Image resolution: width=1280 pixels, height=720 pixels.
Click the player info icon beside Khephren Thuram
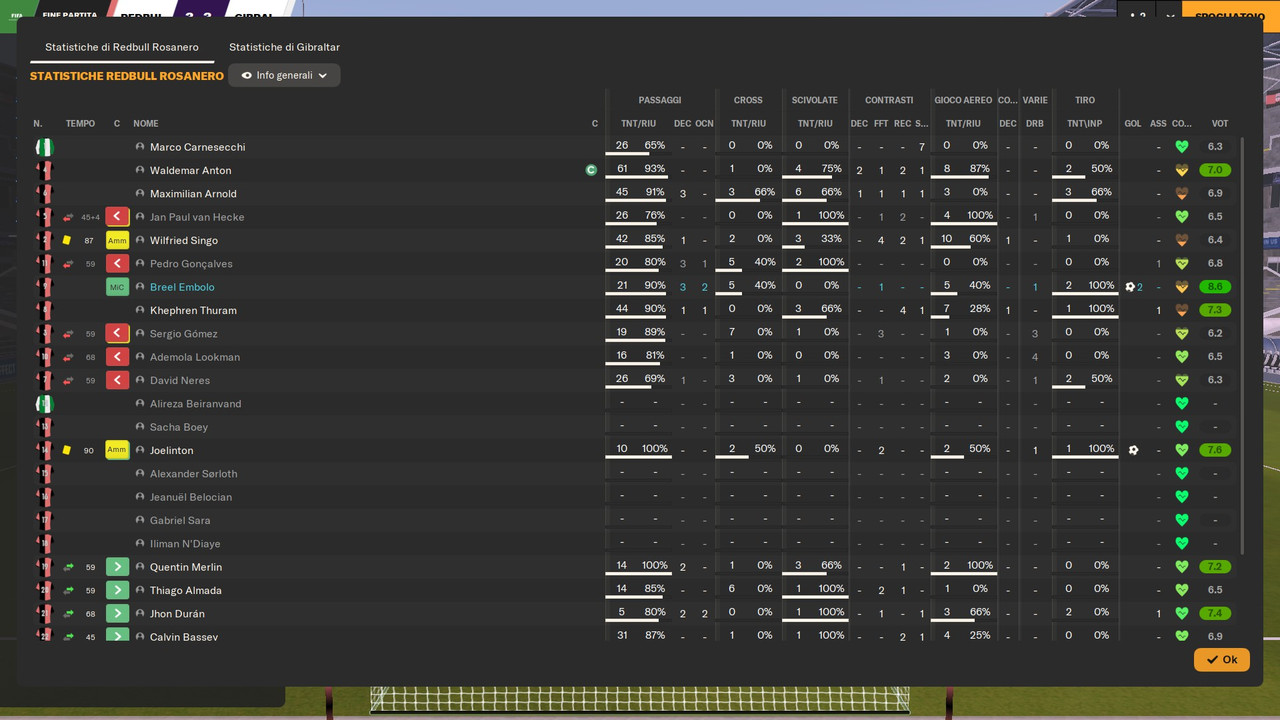coord(140,310)
